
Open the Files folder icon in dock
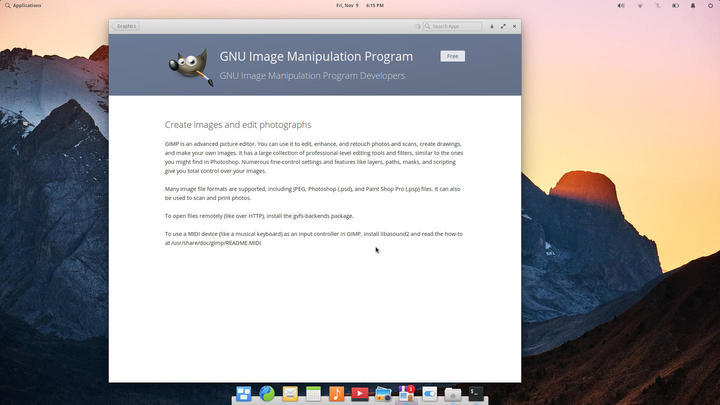pos(453,394)
